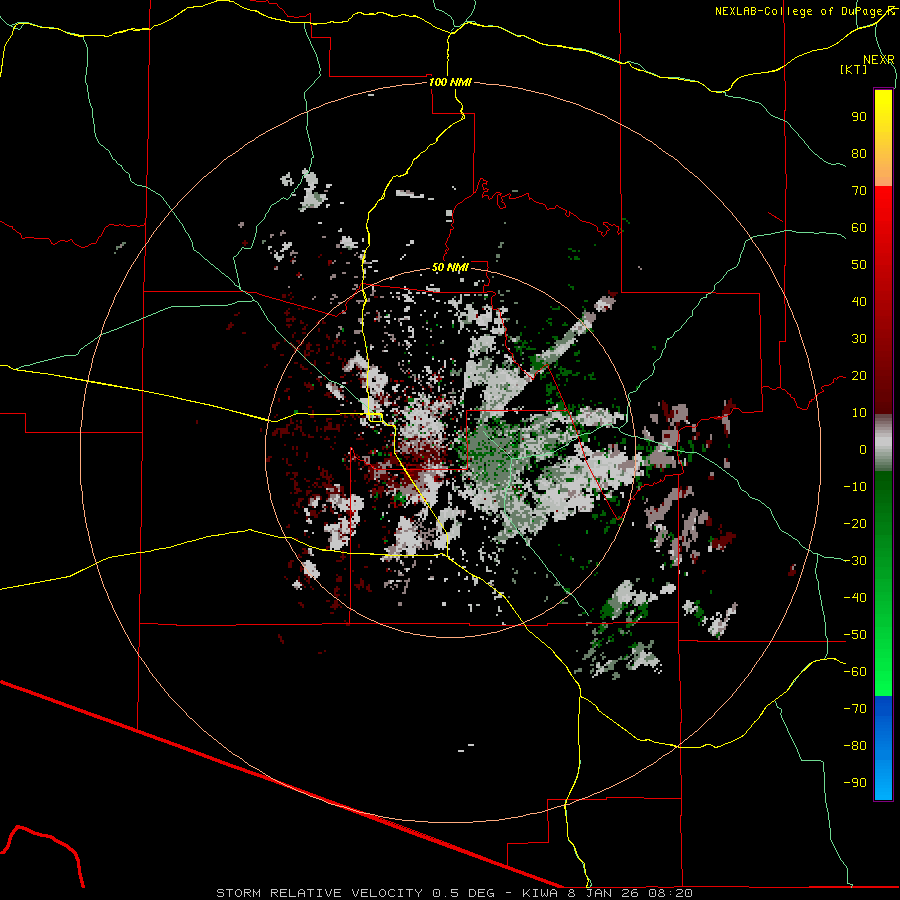Click the "20" value on velocity scale
Viewport: 900px width, 900px height.
click(859, 376)
